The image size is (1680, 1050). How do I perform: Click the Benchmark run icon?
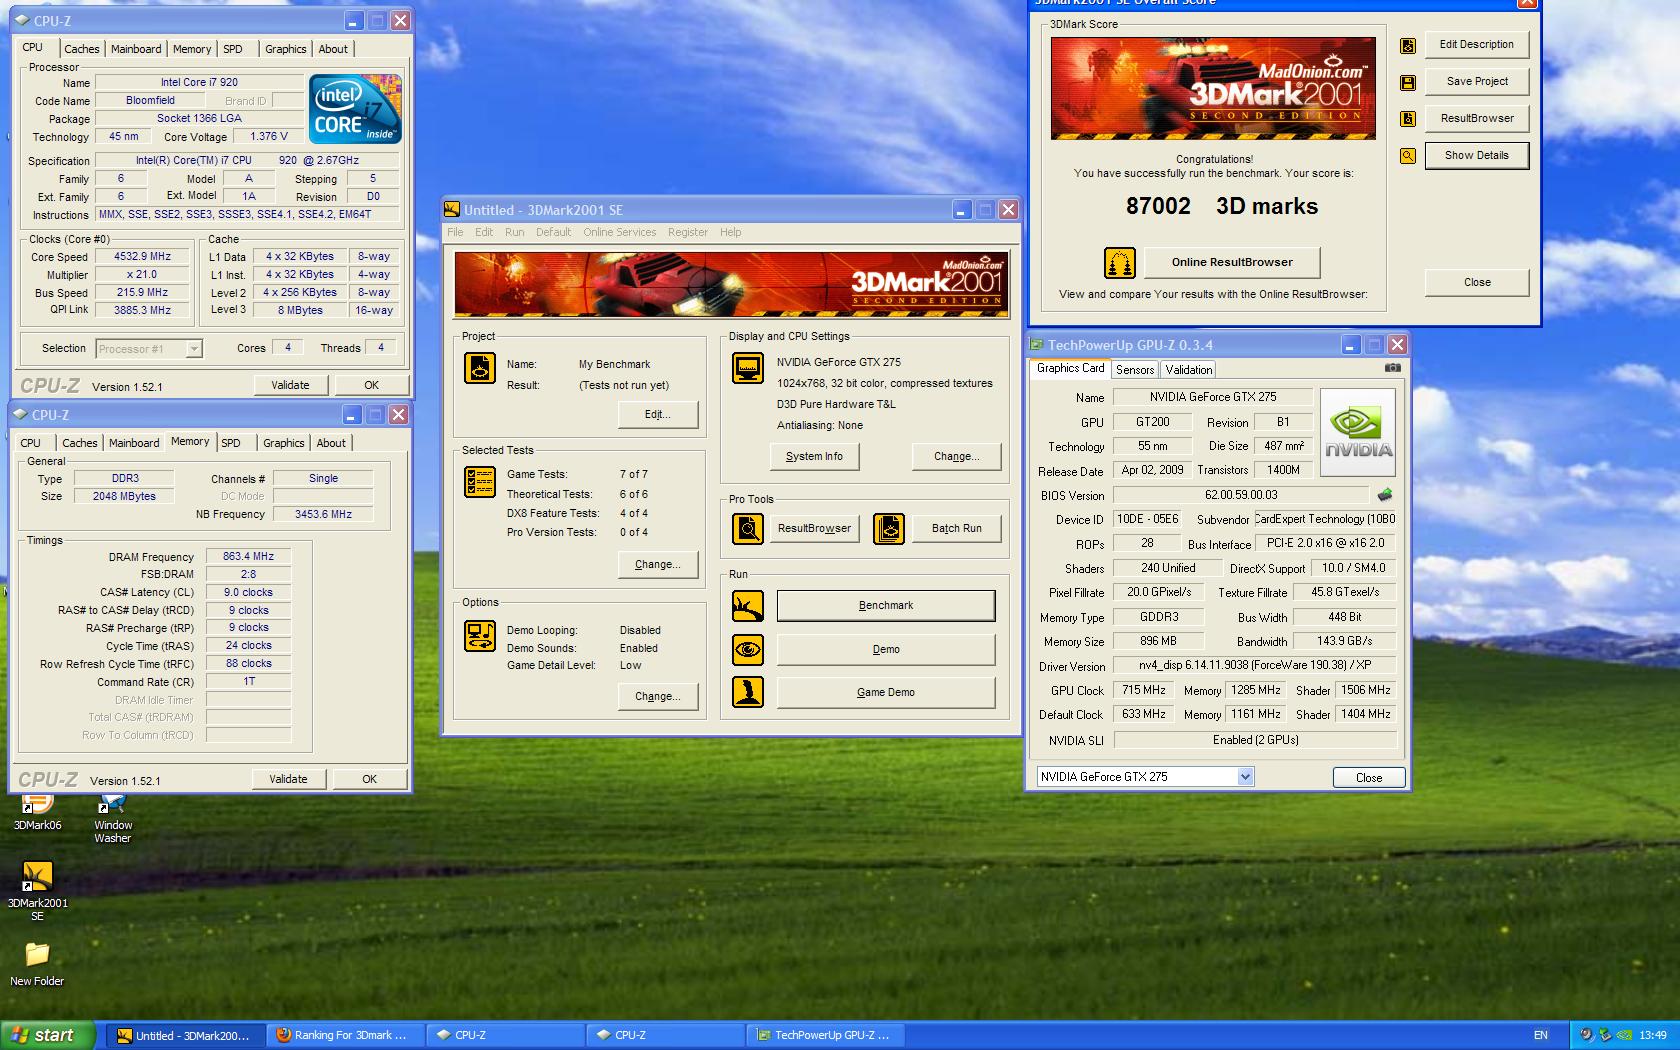coord(748,606)
